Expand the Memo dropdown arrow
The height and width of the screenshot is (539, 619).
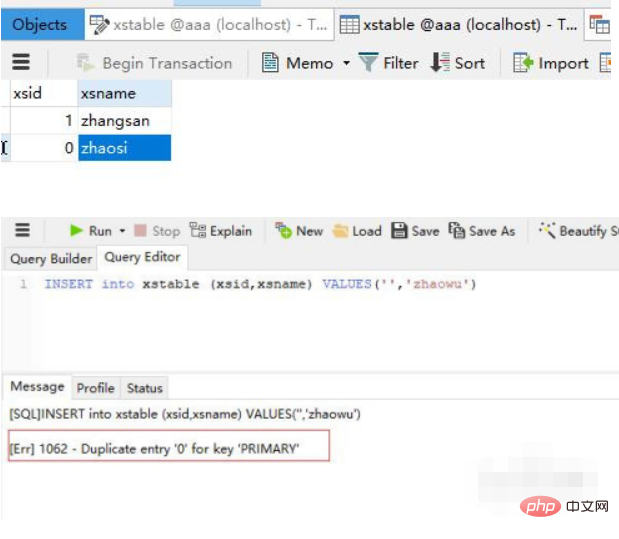346,63
